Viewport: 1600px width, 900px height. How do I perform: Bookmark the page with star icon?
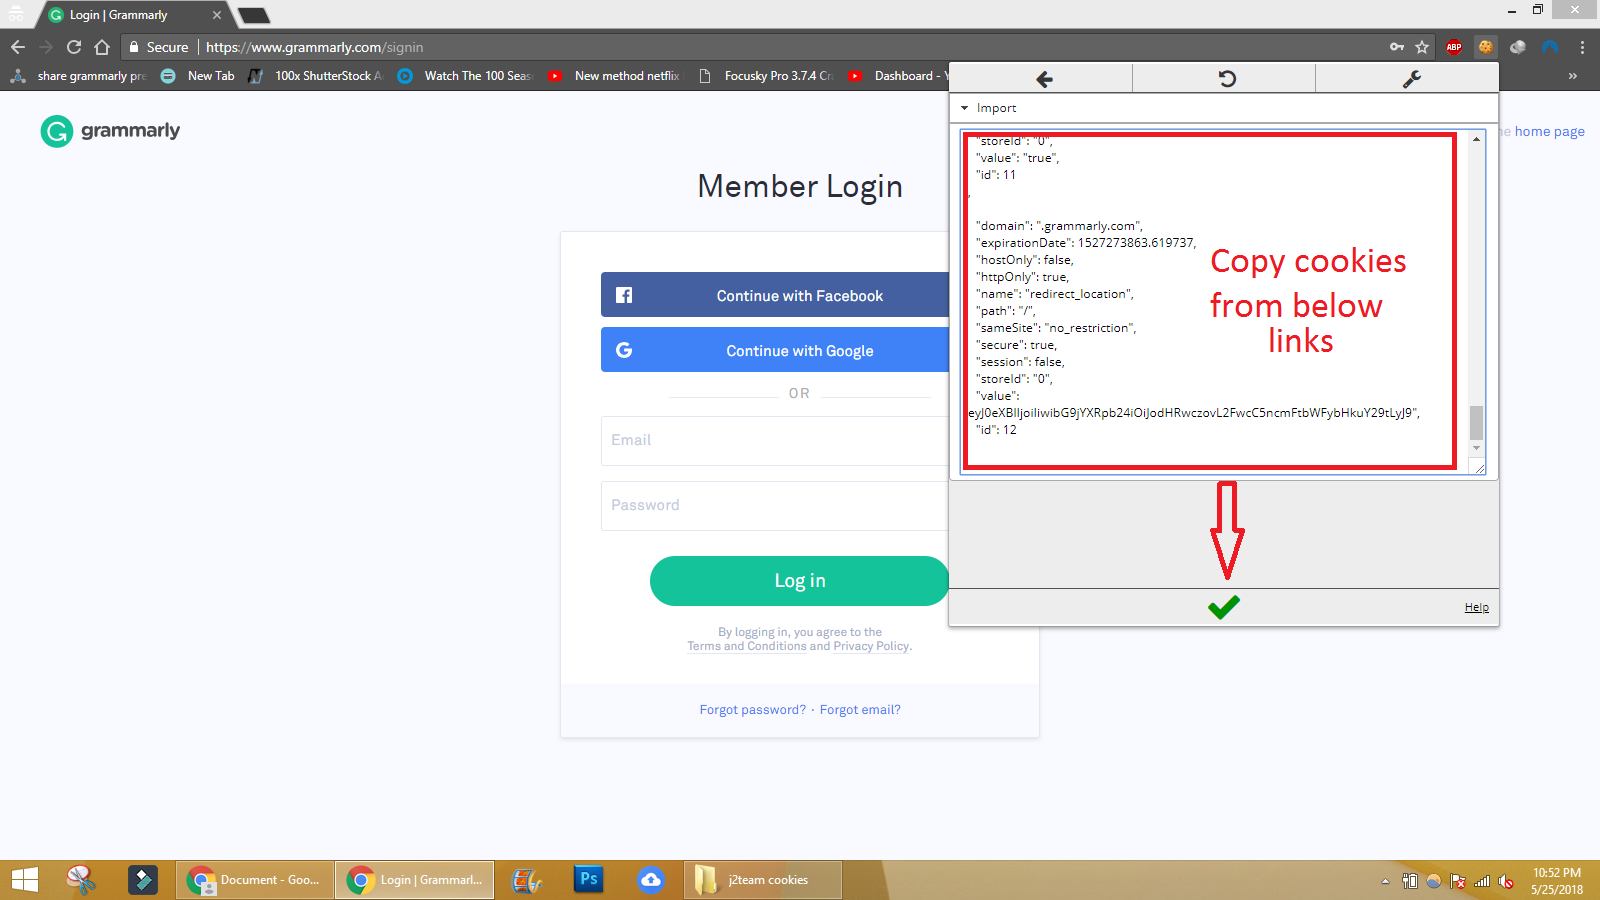point(1422,47)
